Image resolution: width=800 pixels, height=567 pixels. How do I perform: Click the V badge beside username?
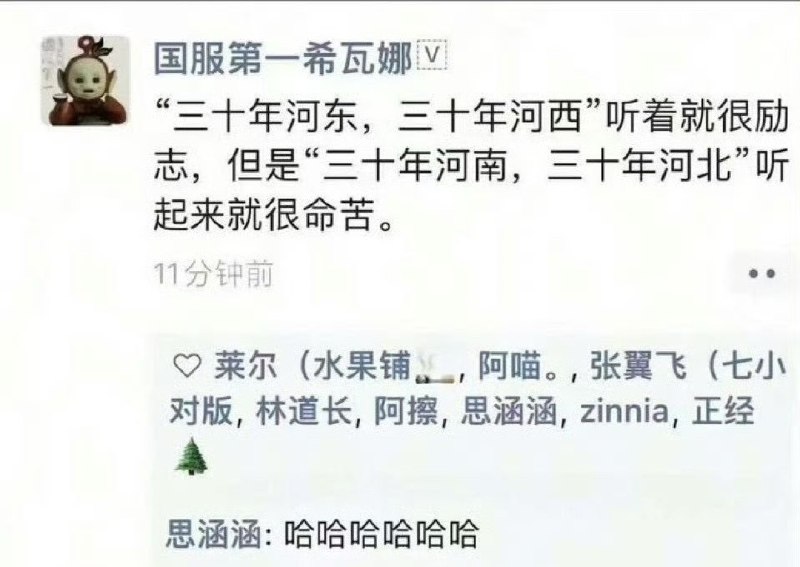click(x=432, y=55)
